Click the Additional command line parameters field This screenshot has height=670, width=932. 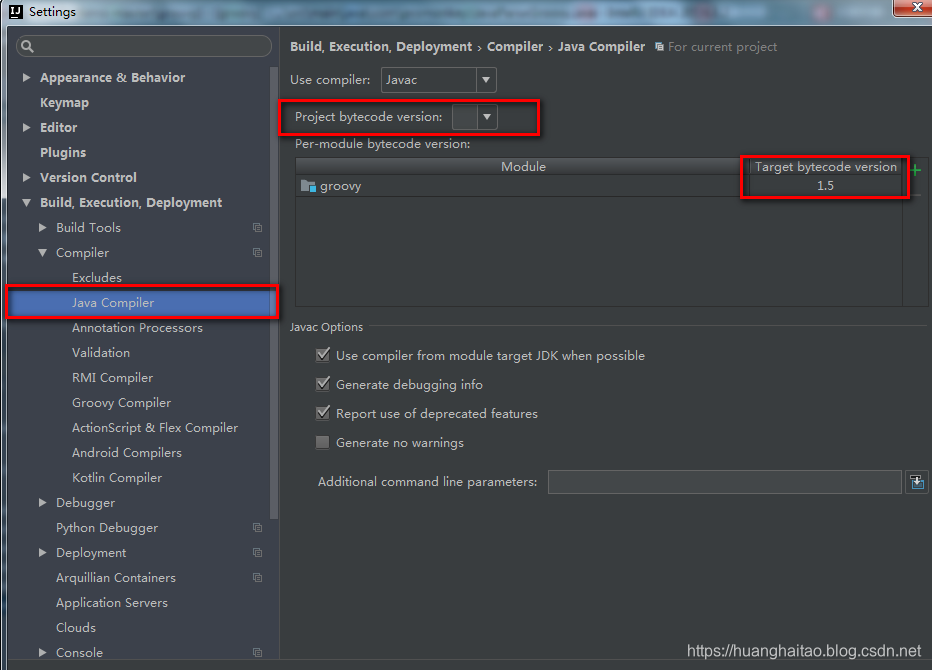click(724, 481)
